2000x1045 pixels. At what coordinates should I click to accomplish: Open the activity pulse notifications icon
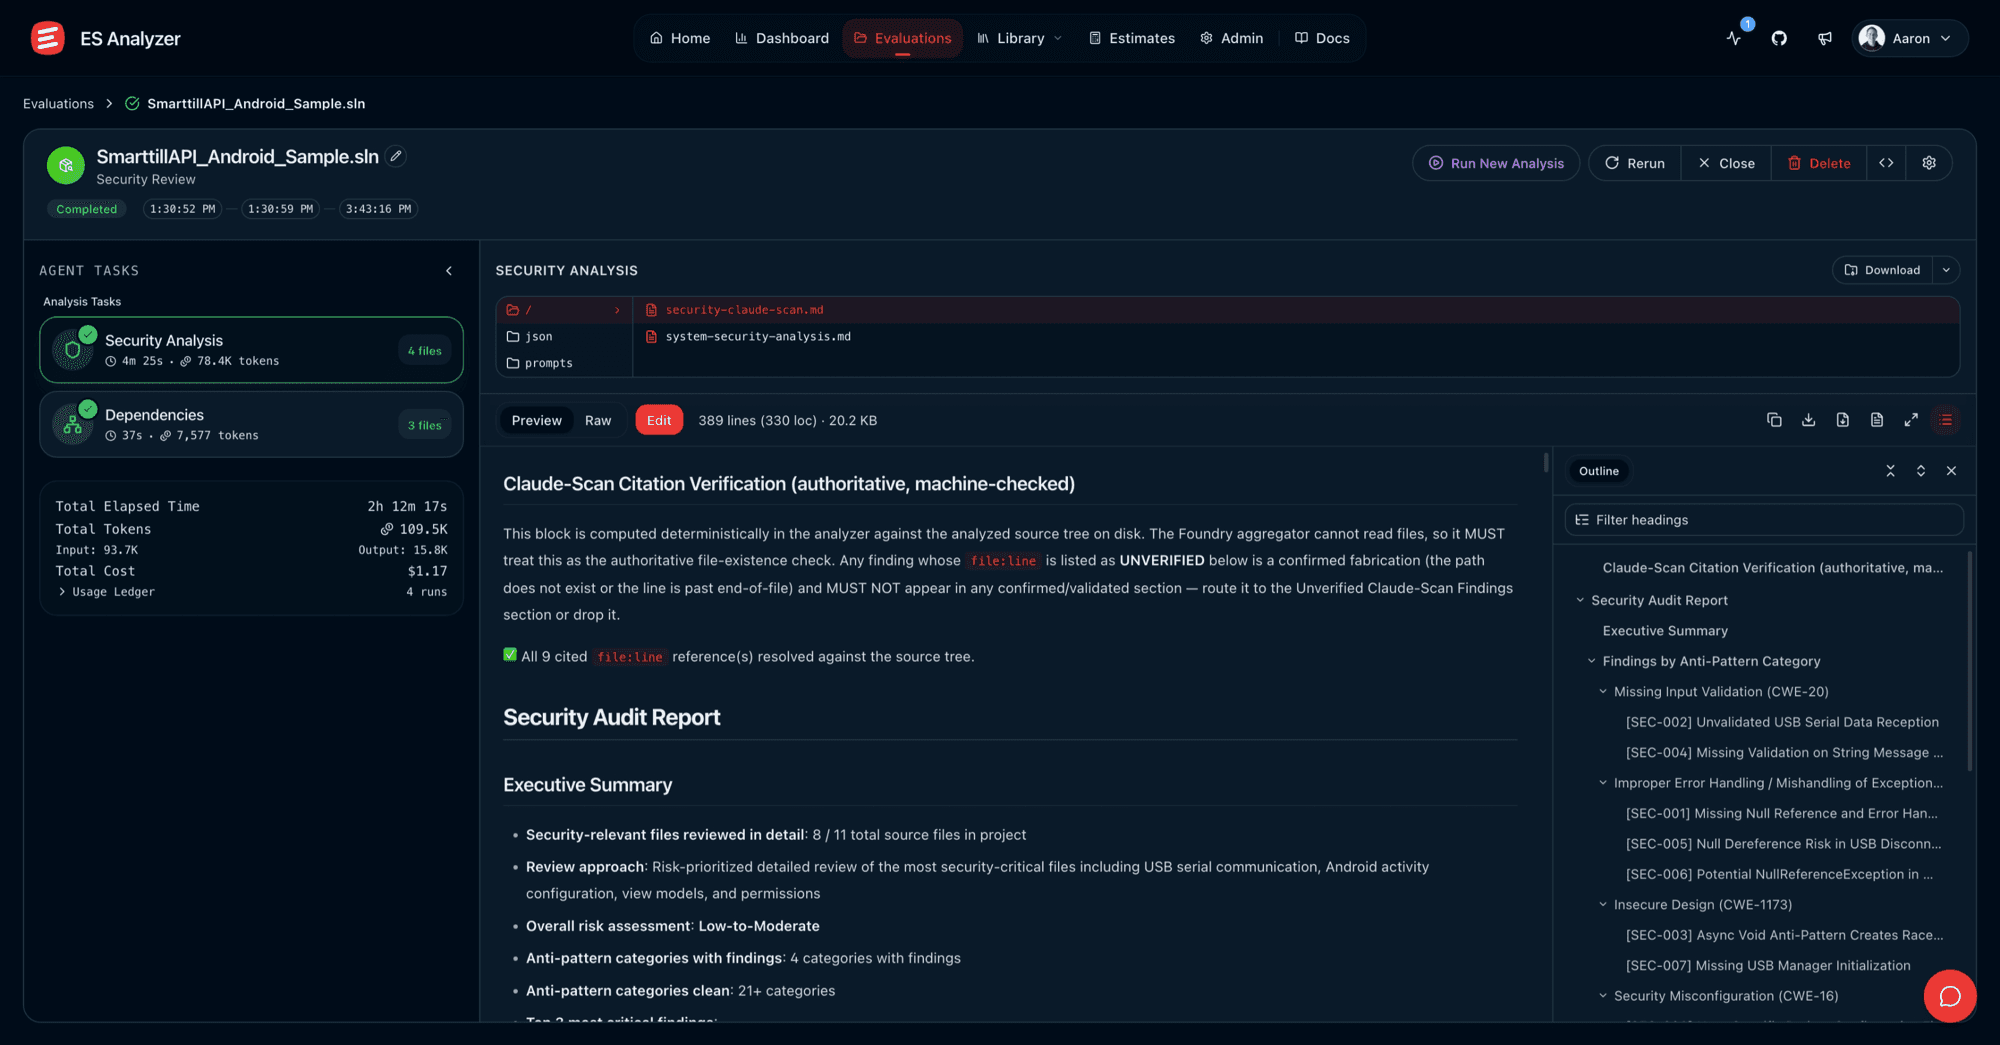click(x=1734, y=38)
